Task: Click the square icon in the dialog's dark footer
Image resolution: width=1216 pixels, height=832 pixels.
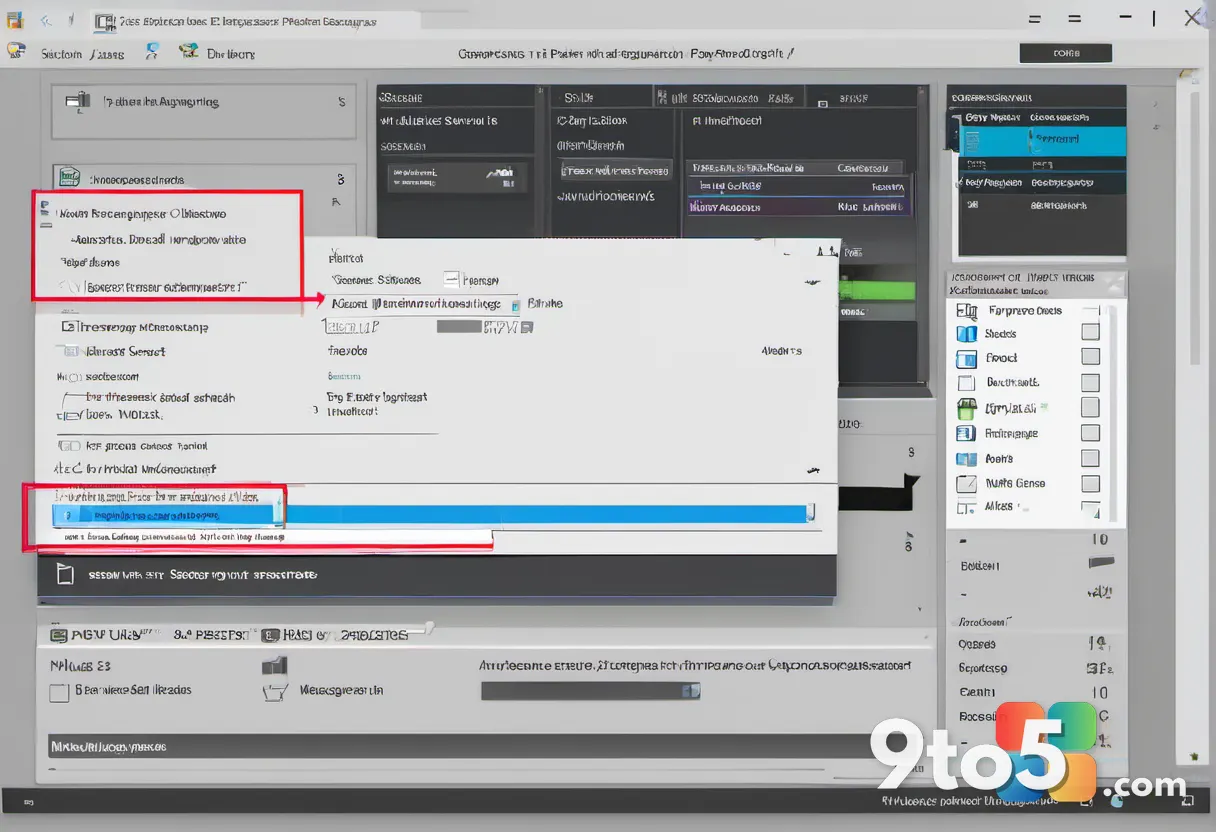Action: coord(66,574)
